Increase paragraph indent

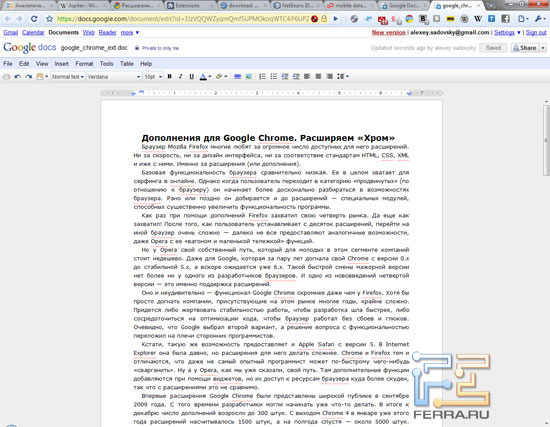click(296, 76)
